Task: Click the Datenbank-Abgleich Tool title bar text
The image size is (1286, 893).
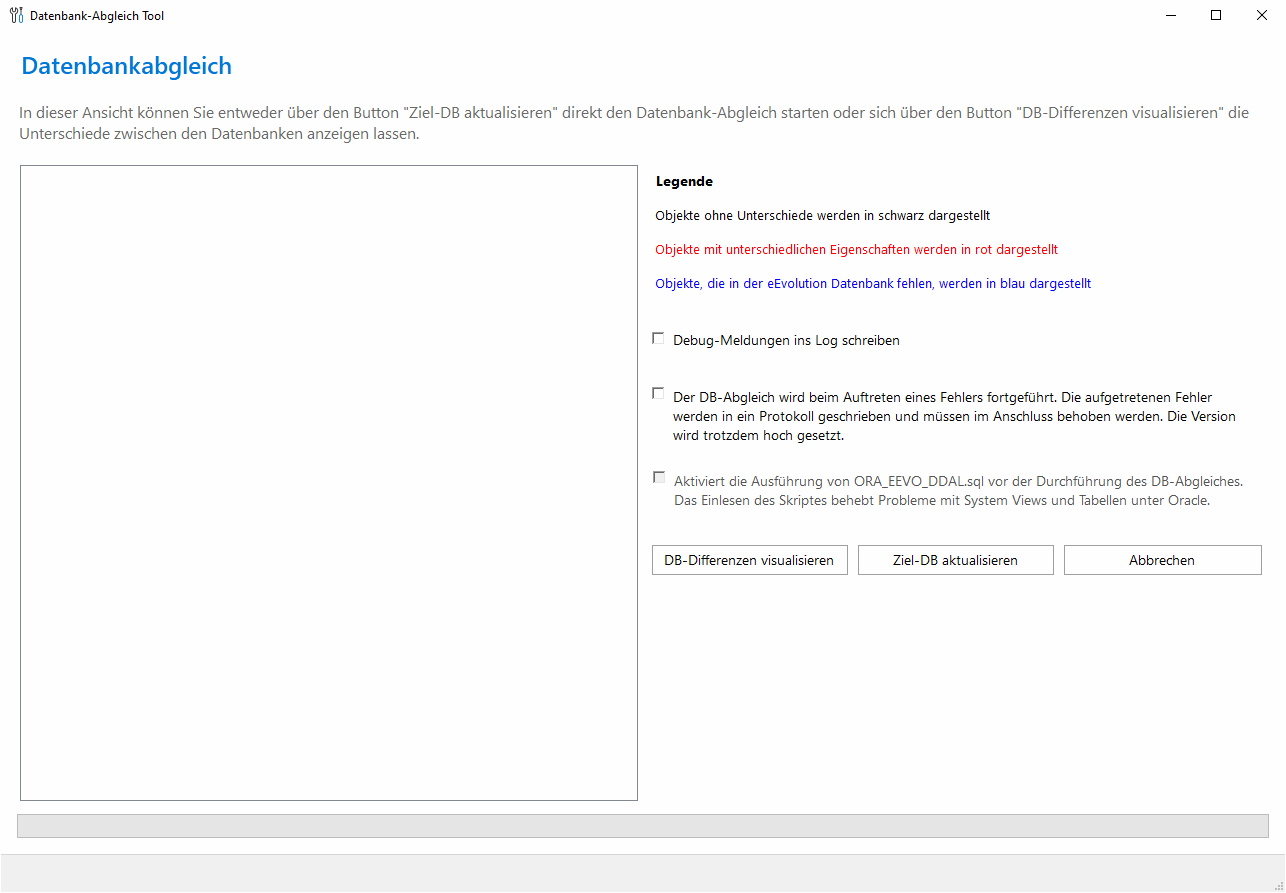Action: click(97, 16)
